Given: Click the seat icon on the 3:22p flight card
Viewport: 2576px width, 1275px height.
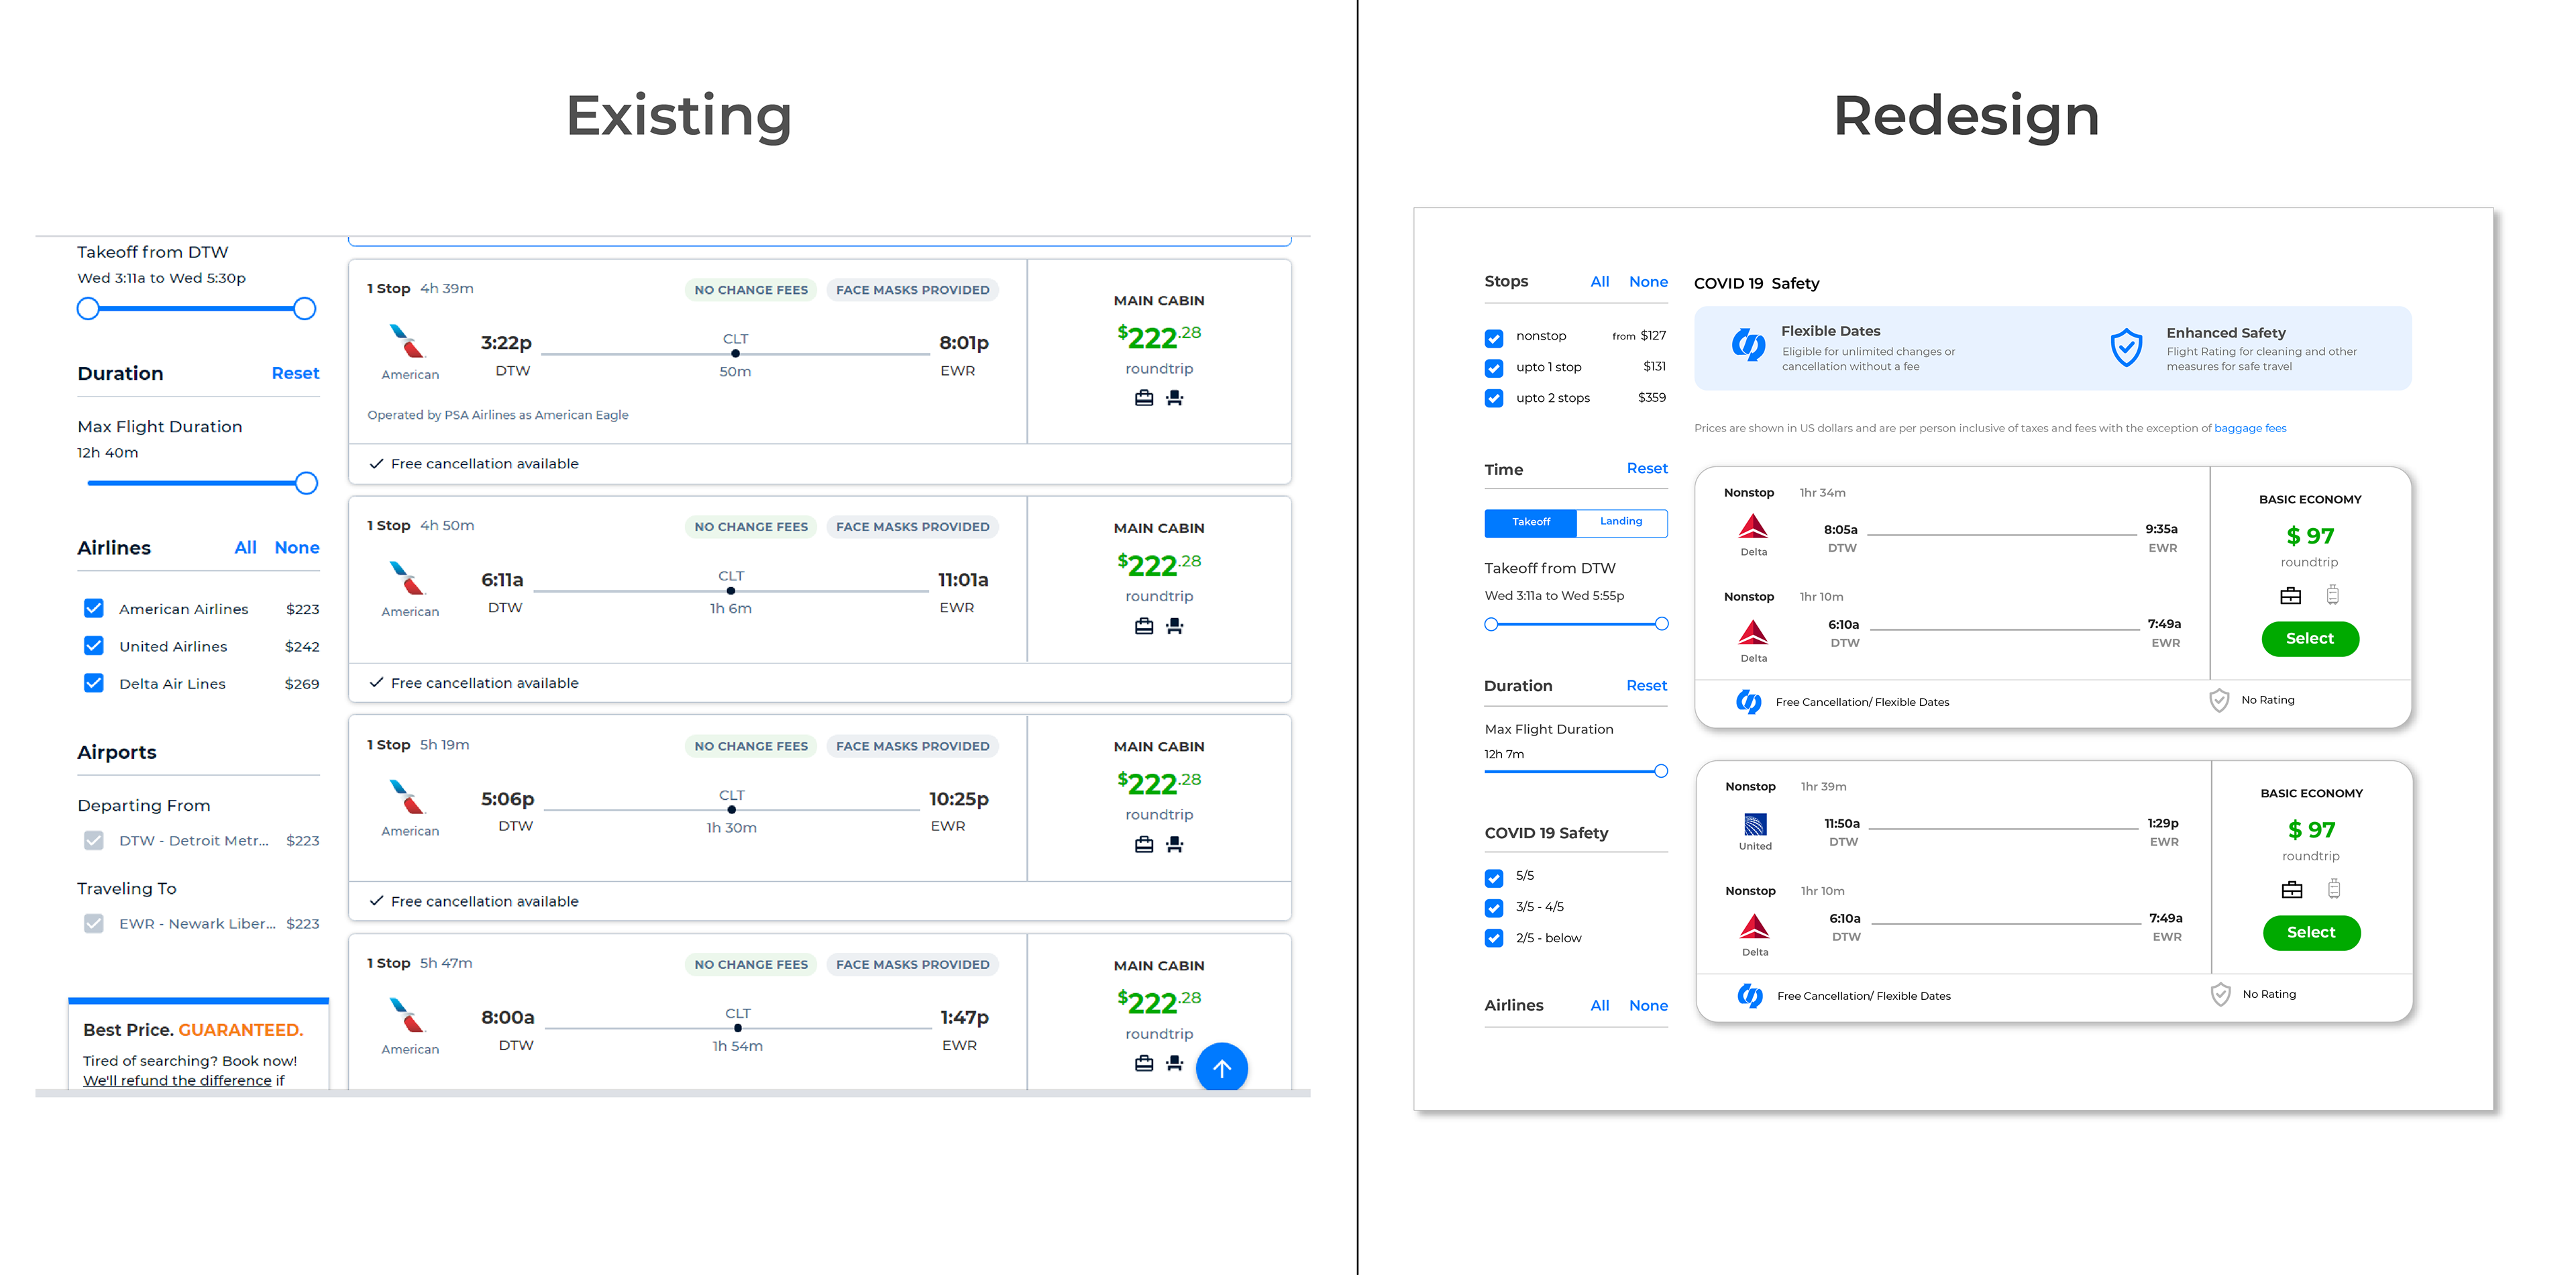Looking at the screenshot, I should 1175,398.
